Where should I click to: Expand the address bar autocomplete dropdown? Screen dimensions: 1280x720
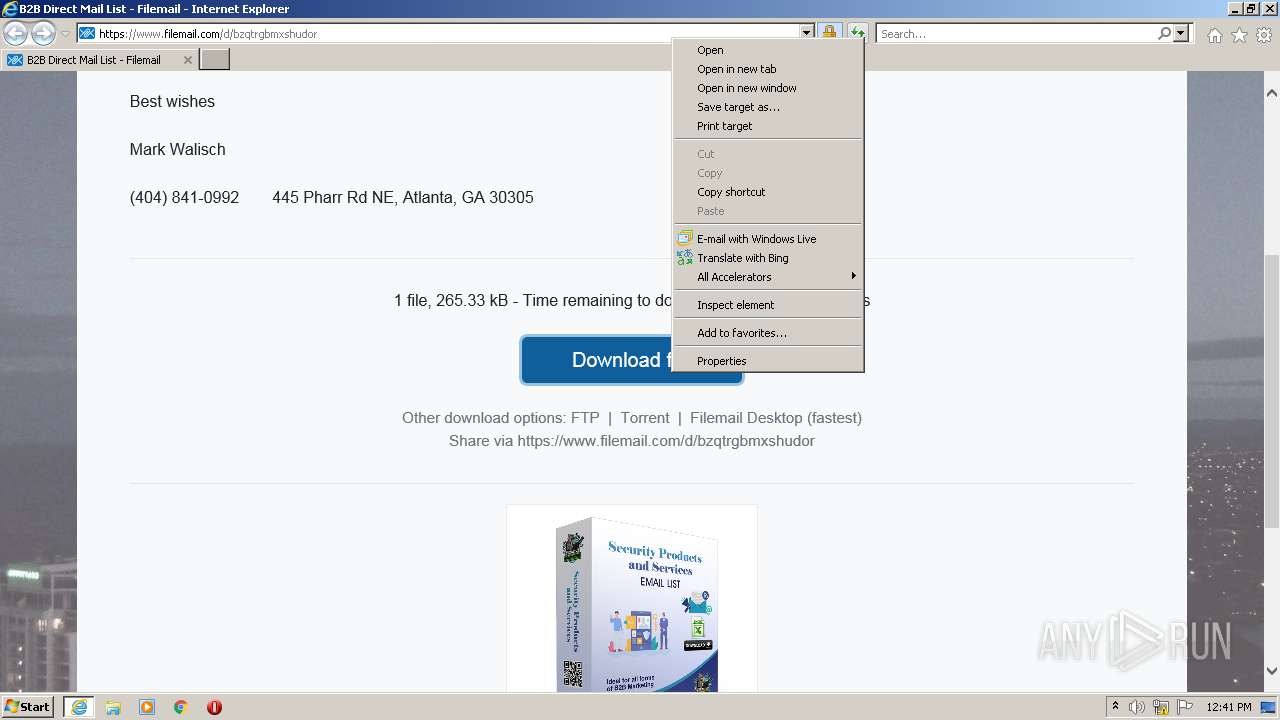807,33
